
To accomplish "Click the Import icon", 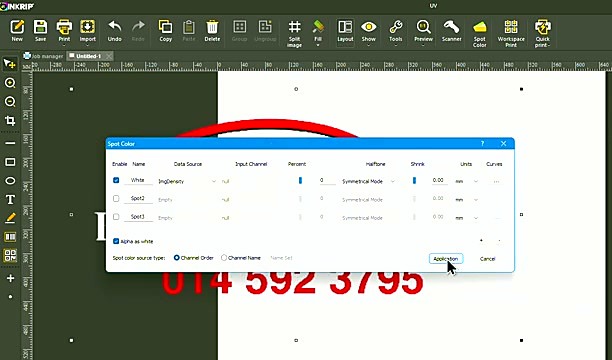I will [x=87, y=31].
